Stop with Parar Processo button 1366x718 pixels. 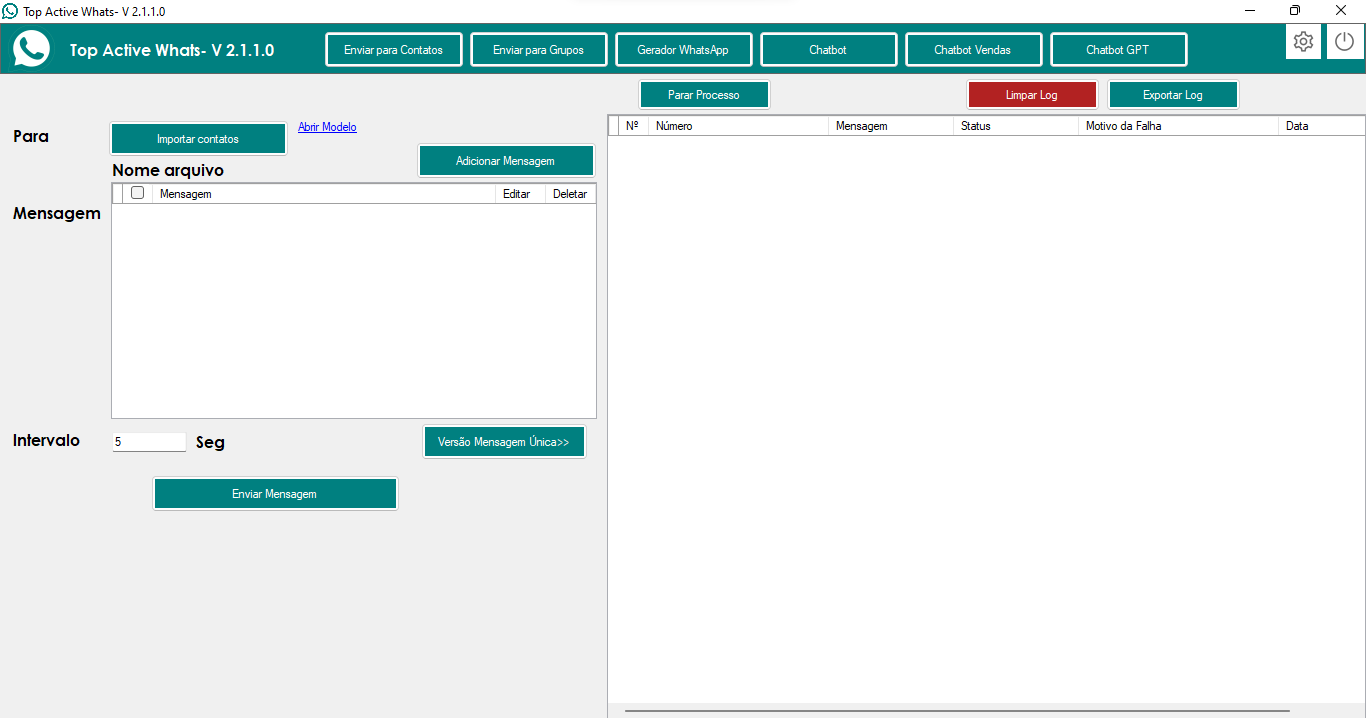[704, 95]
